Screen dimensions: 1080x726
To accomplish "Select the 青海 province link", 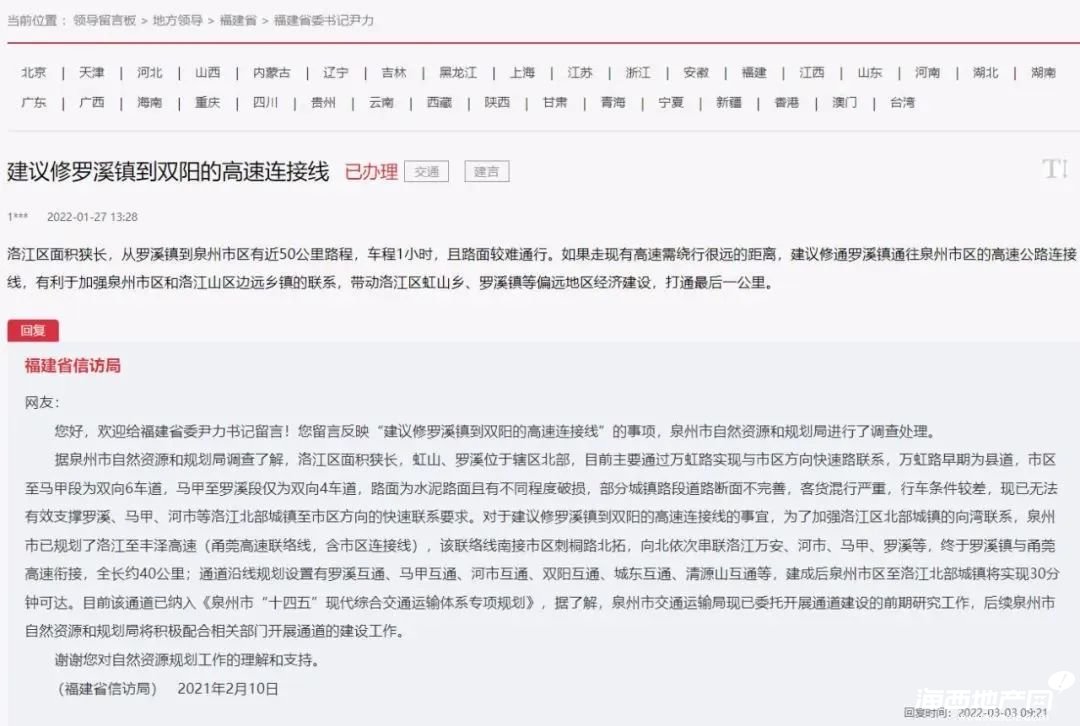I will [612, 103].
